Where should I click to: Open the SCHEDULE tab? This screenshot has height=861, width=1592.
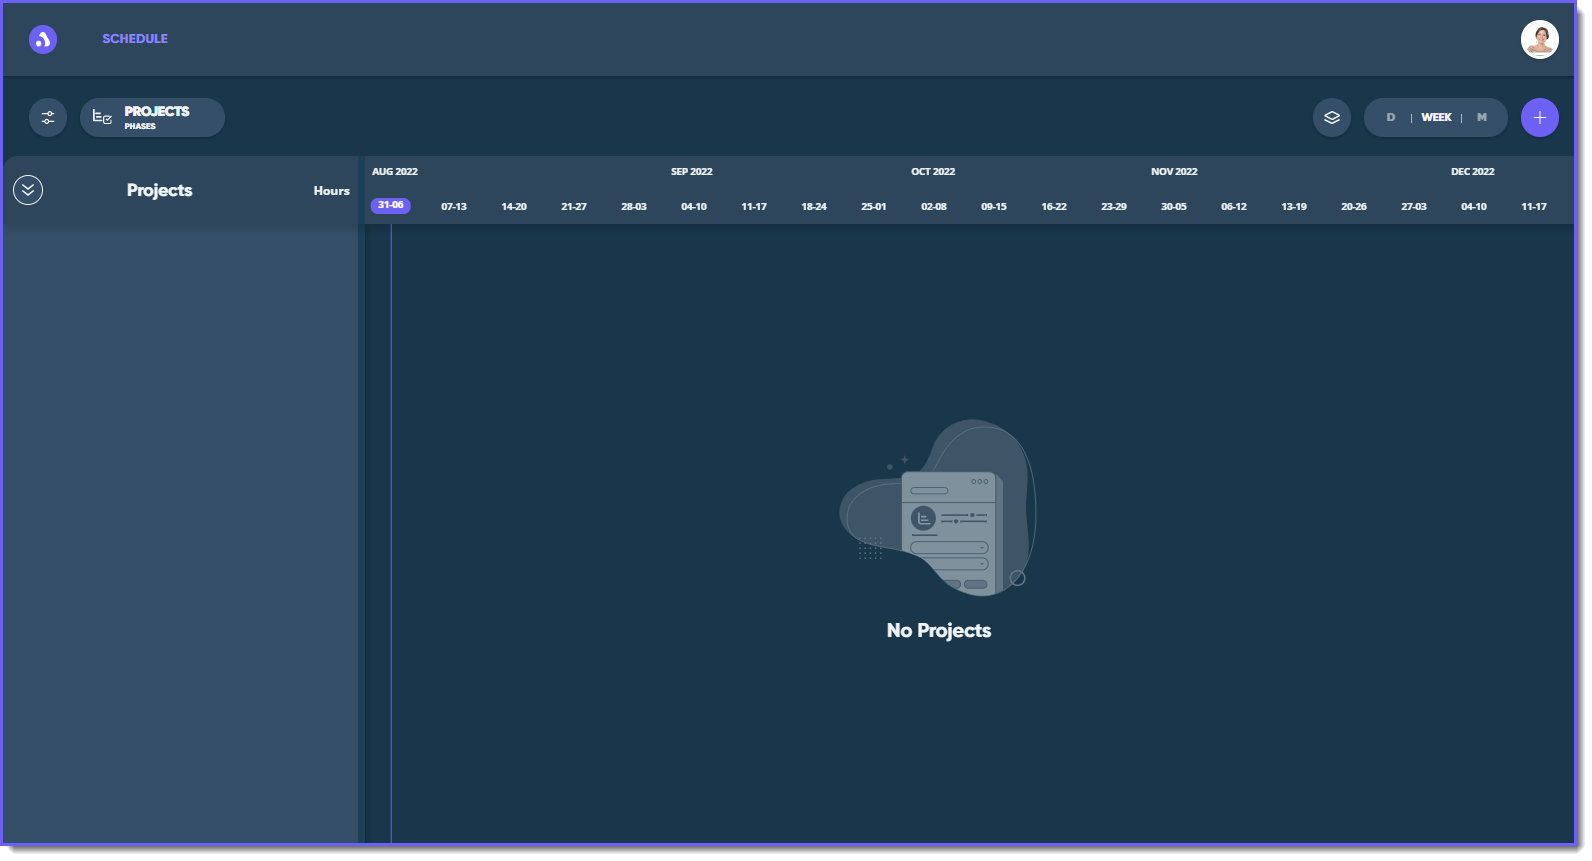coord(135,39)
